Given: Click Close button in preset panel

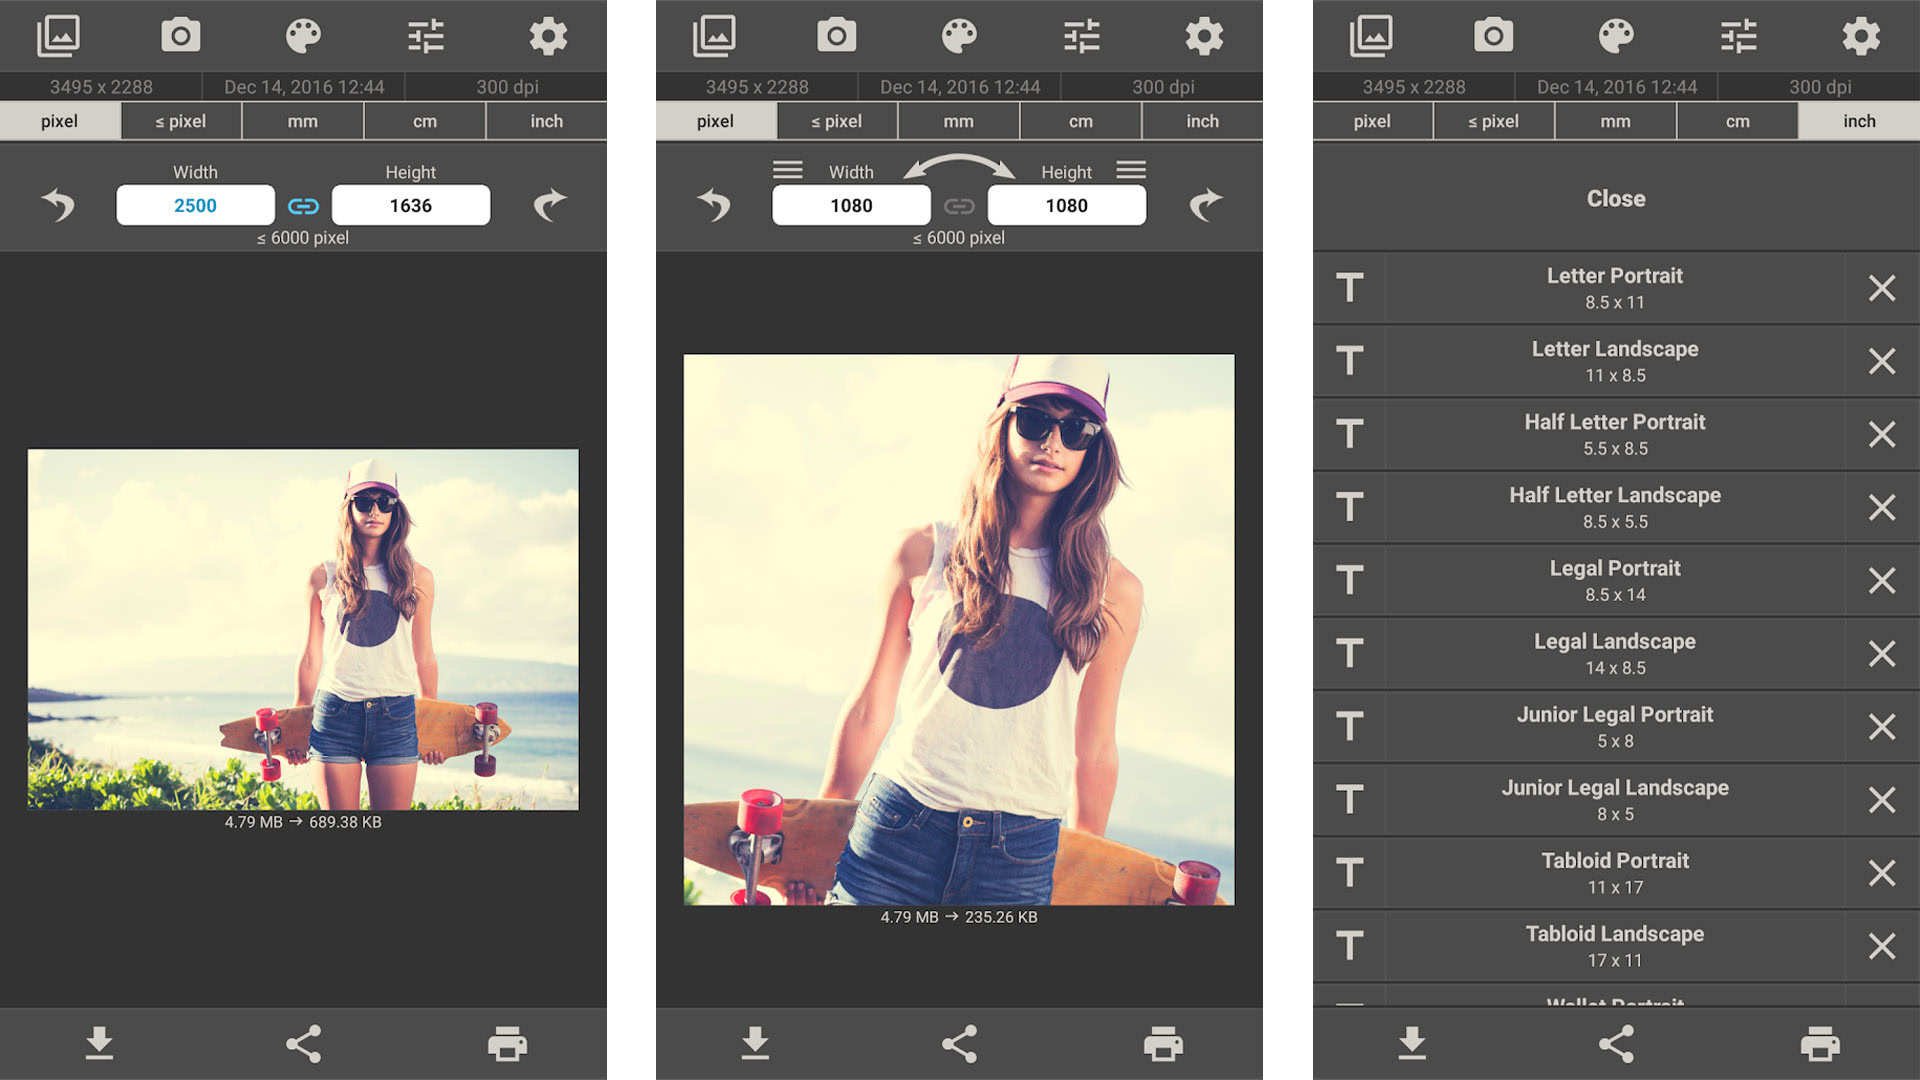Looking at the screenshot, I should tap(1615, 198).
